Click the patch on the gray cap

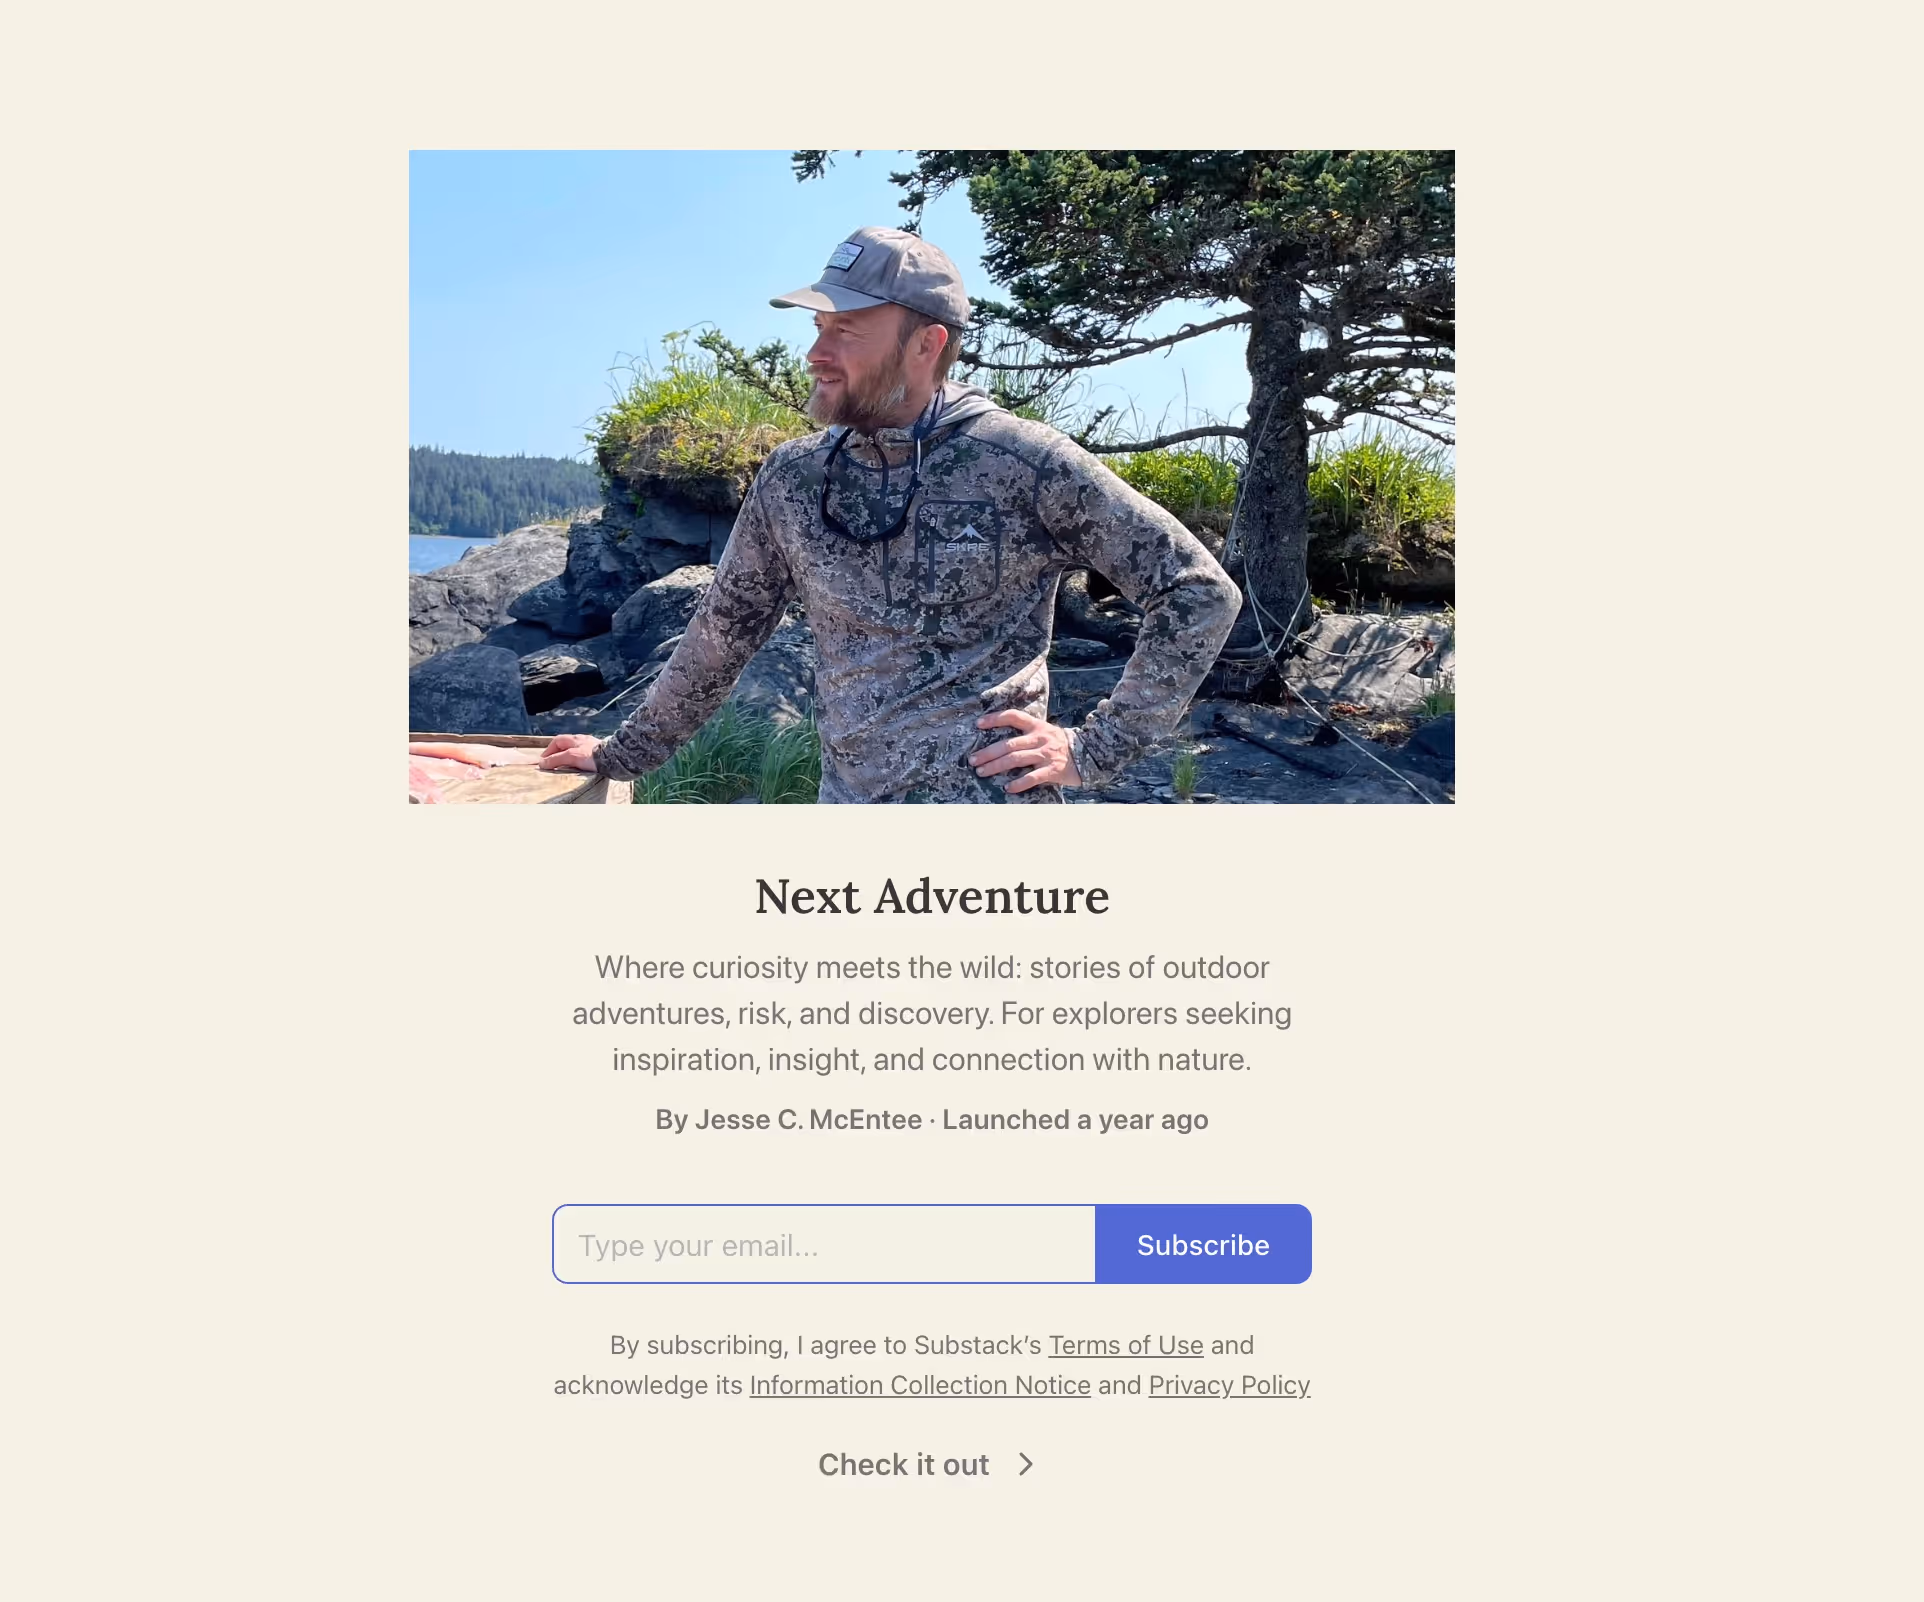[x=843, y=256]
